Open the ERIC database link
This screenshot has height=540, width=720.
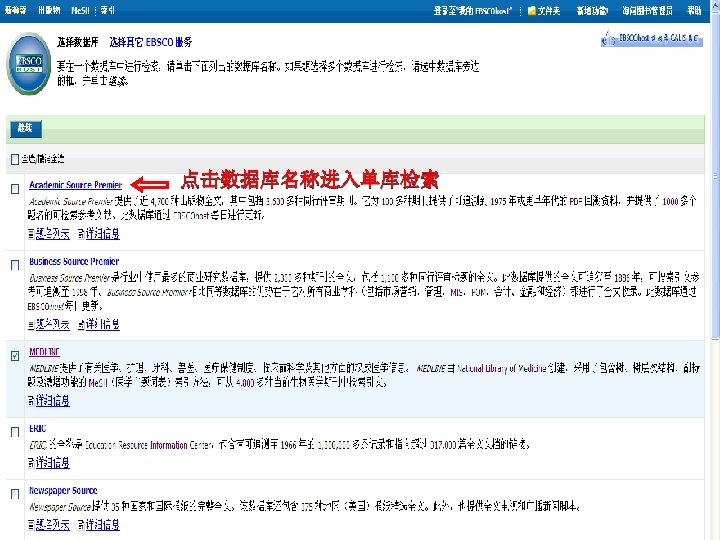(x=38, y=428)
